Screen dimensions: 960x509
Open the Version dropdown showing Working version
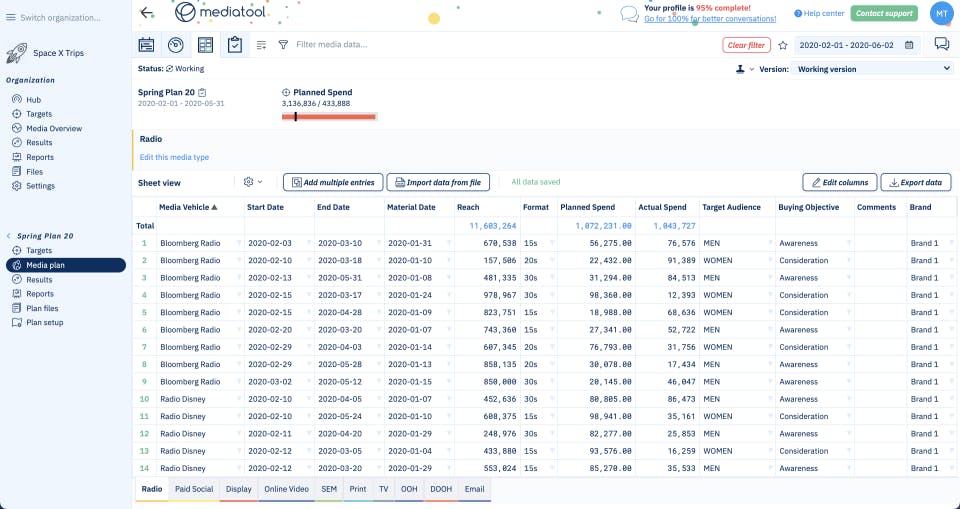[873, 69]
